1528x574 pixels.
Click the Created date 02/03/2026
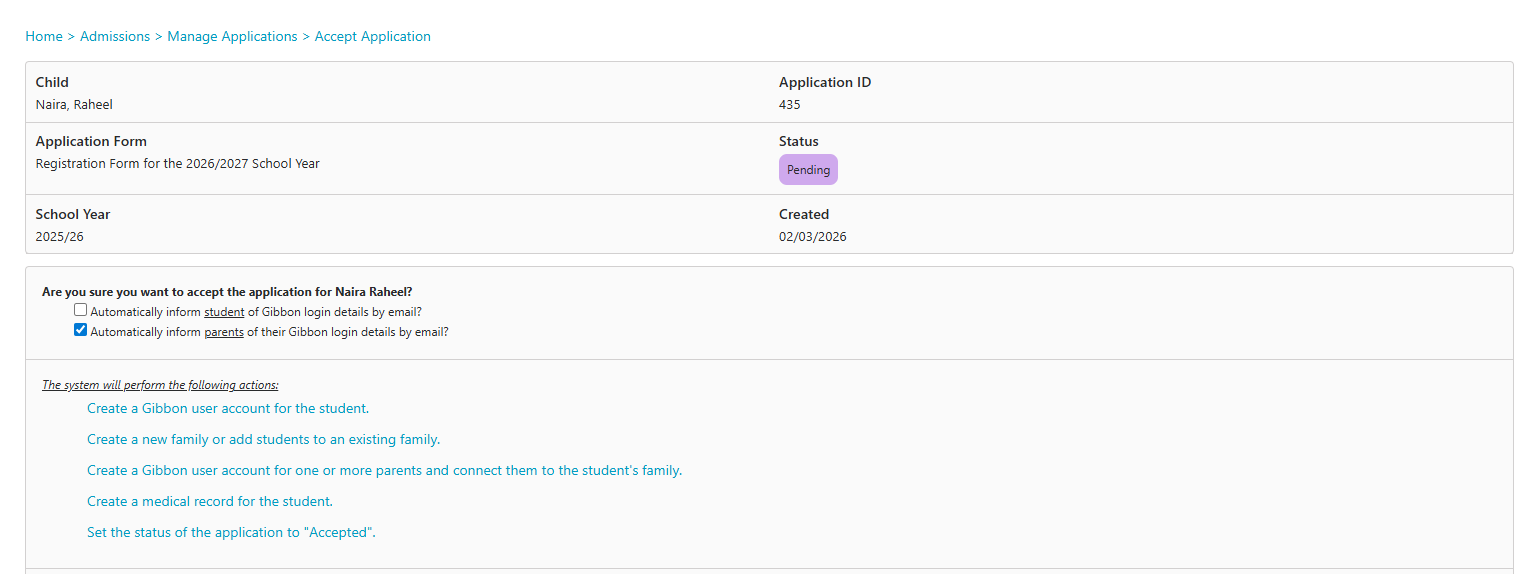point(812,237)
